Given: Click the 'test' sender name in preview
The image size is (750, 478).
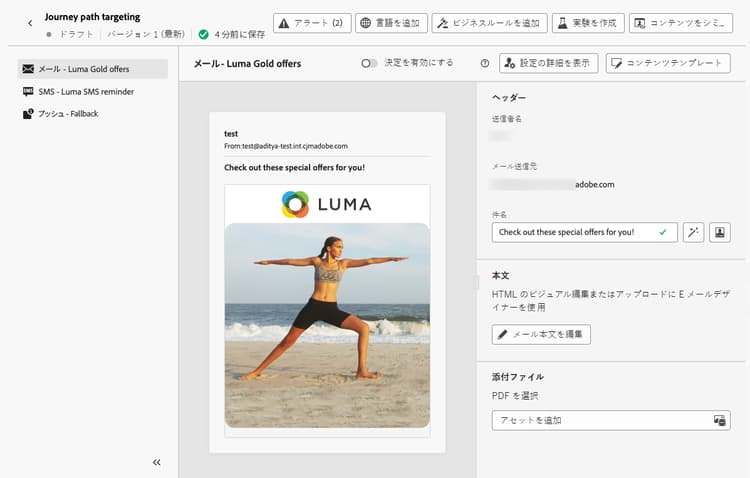Looking at the screenshot, I should [231, 133].
